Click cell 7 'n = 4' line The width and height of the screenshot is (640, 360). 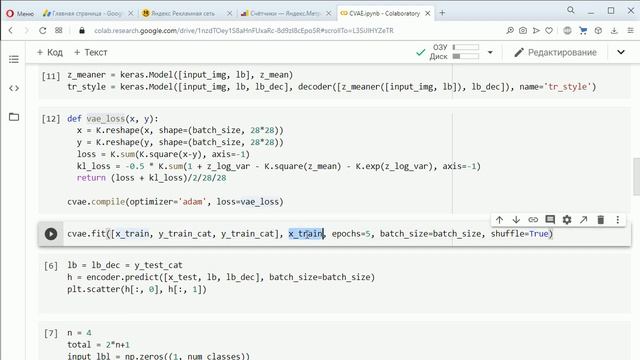point(79,333)
